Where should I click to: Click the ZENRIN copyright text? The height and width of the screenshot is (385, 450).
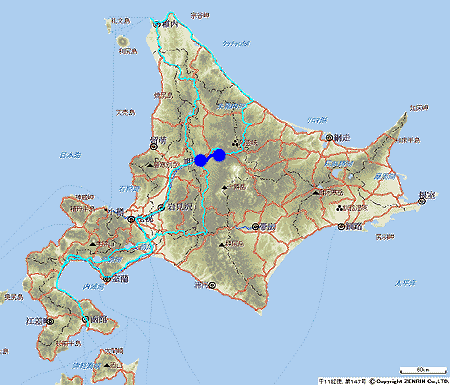[409, 381]
